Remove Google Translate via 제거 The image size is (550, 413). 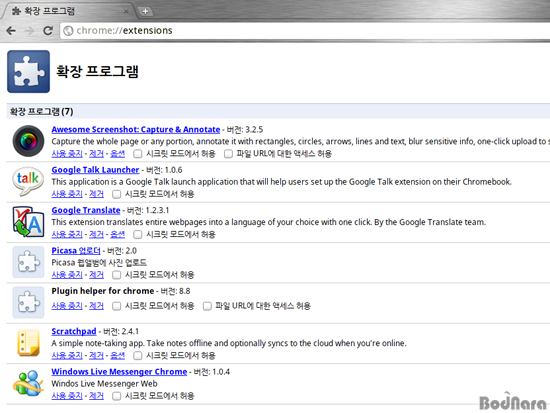pyautogui.click(x=96, y=234)
